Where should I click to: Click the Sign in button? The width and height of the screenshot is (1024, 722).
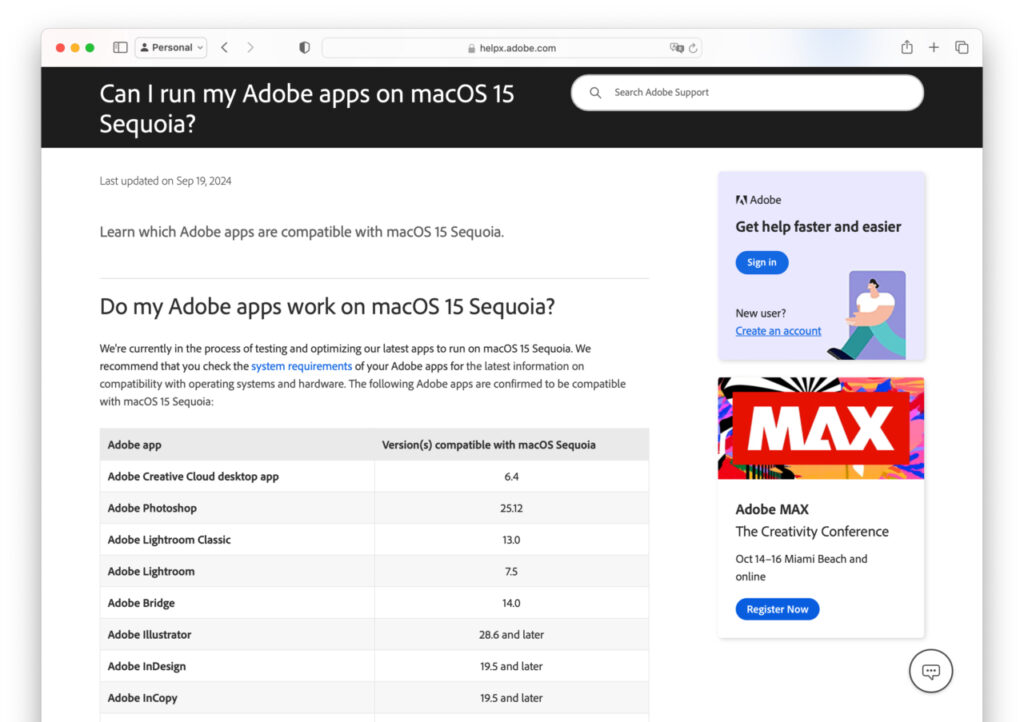coord(761,261)
